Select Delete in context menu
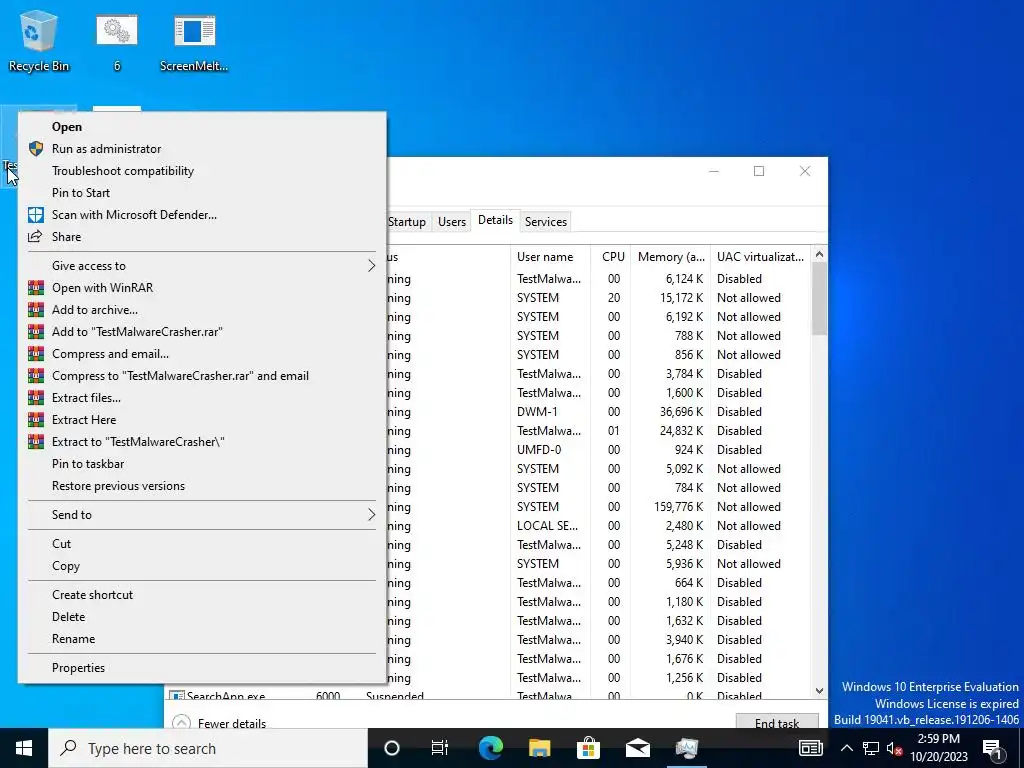The width and height of the screenshot is (1024, 768). click(x=202, y=617)
